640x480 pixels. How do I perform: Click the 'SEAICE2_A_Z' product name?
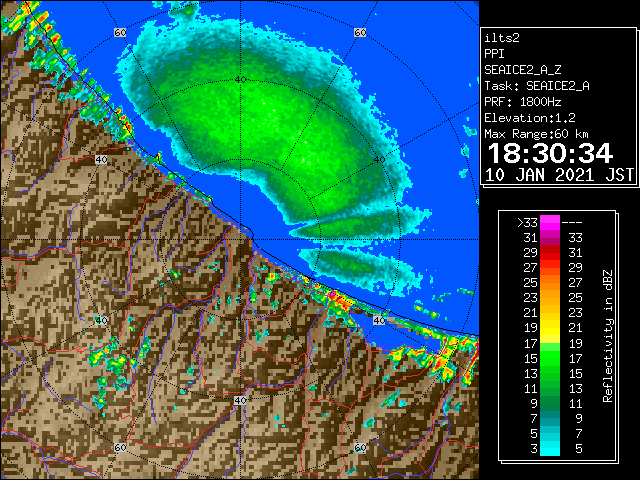(523, 70)
